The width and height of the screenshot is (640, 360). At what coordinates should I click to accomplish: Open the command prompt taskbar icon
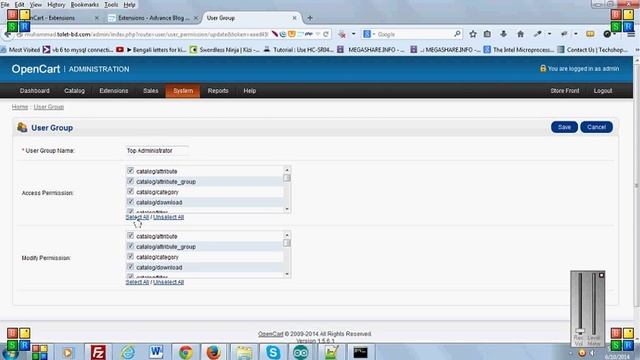tap(360, 352)
